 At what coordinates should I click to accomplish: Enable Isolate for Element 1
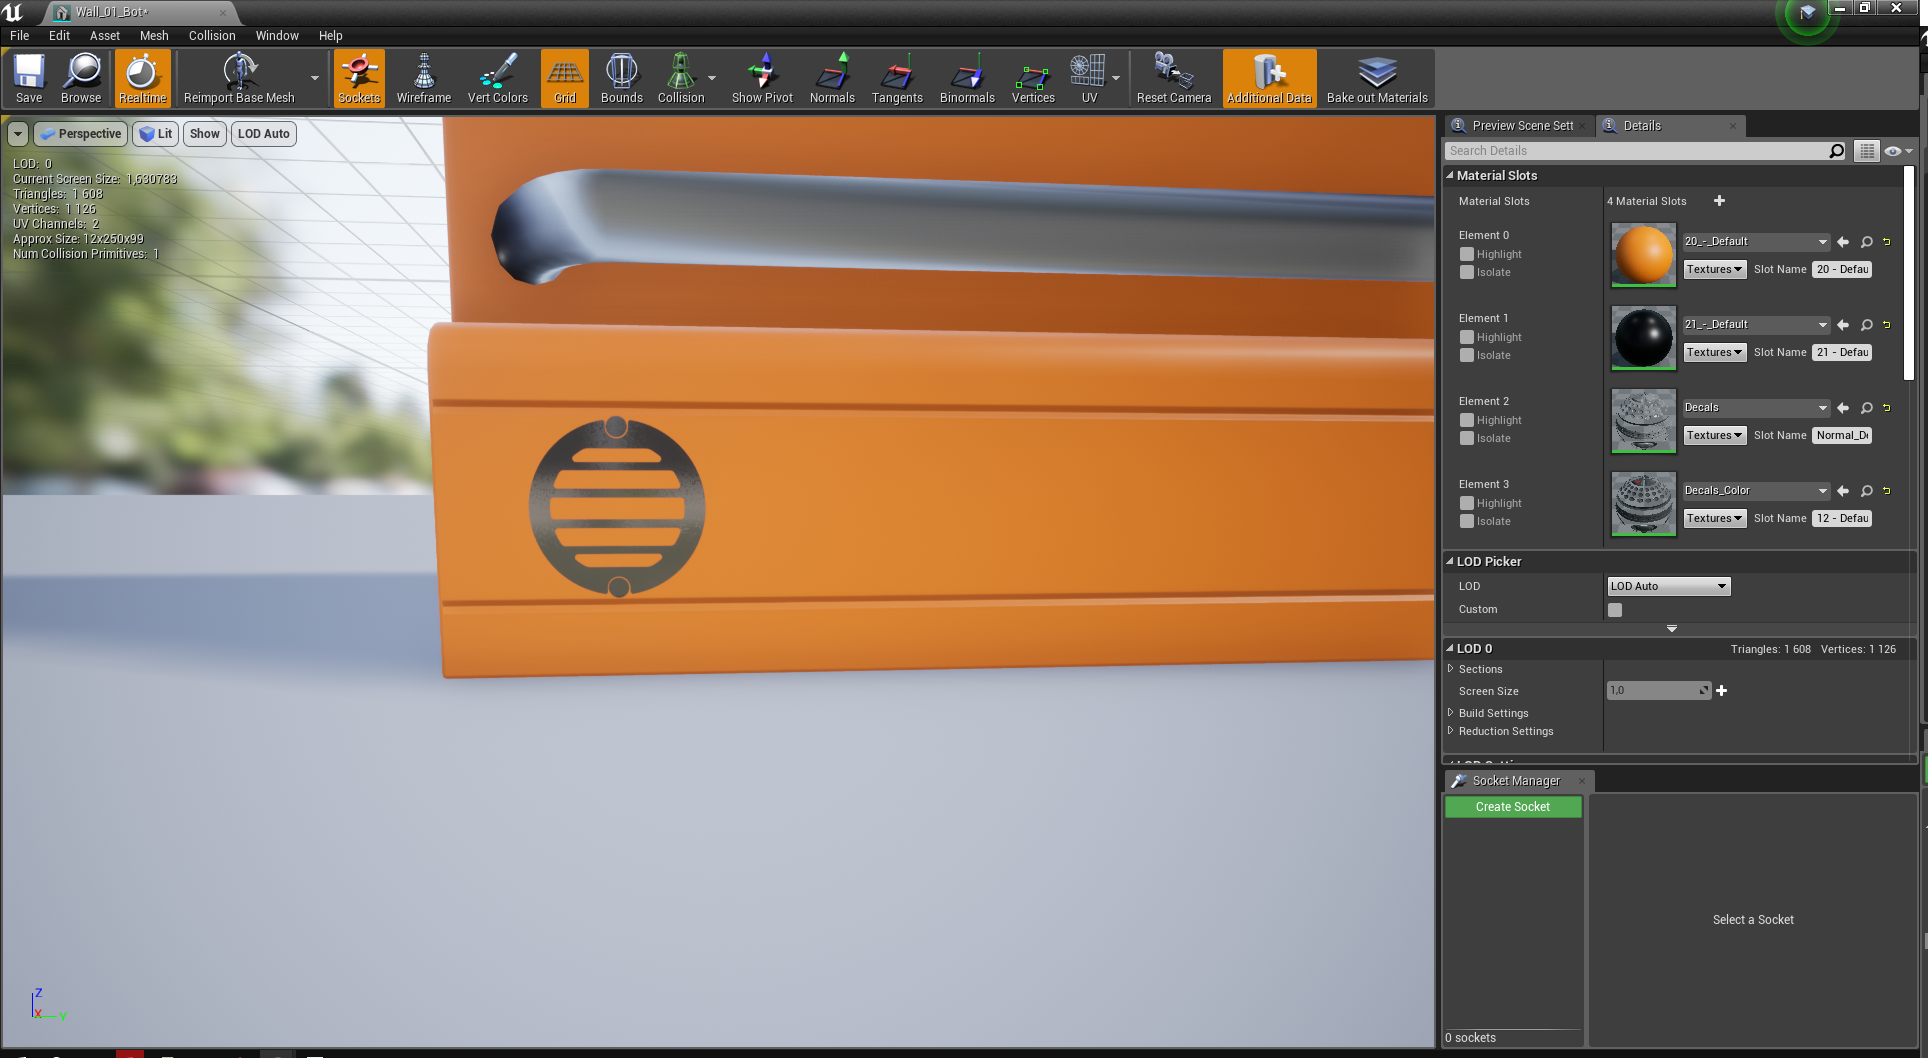[1467, 355]
